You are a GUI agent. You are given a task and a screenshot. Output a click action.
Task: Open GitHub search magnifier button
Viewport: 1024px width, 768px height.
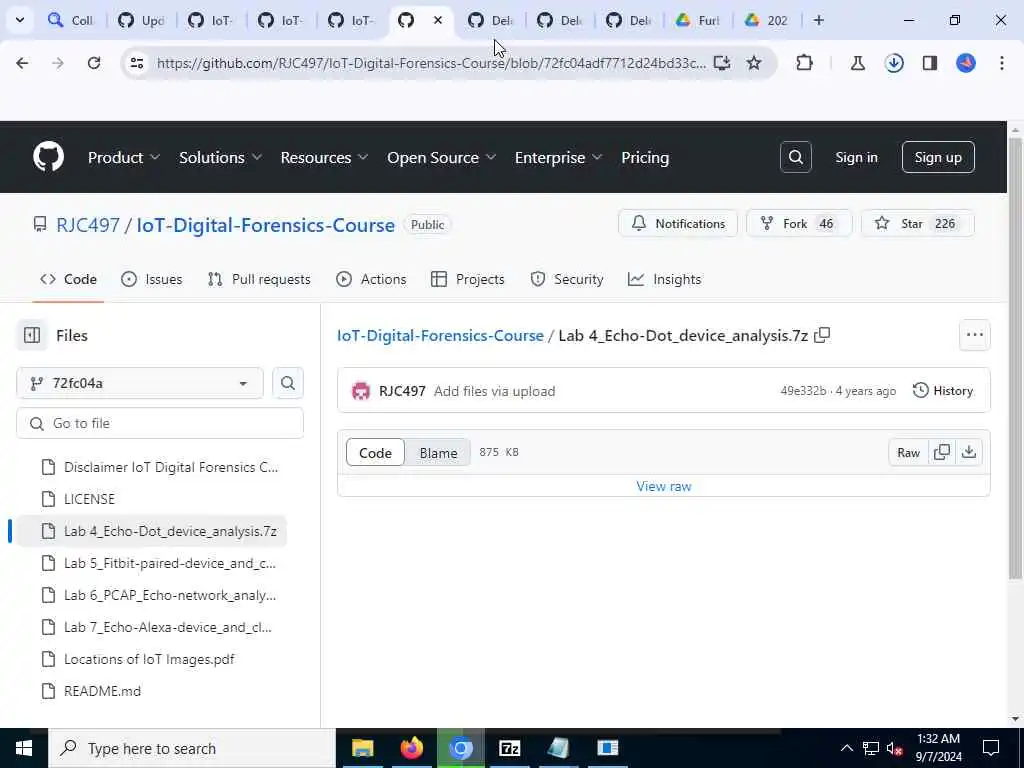coord(795,157)
